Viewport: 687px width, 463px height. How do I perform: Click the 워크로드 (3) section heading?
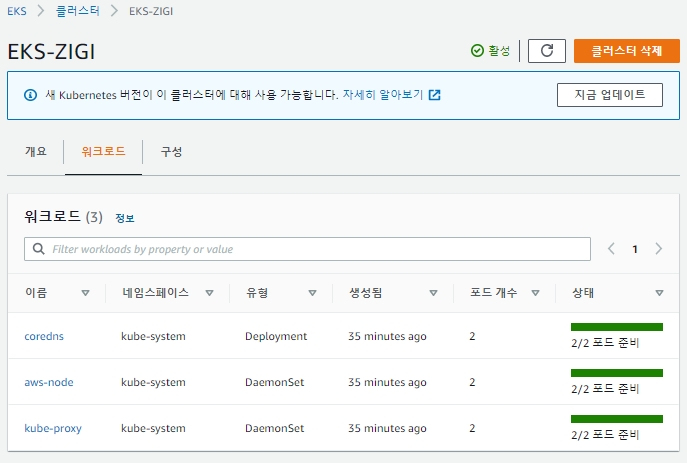64,217
